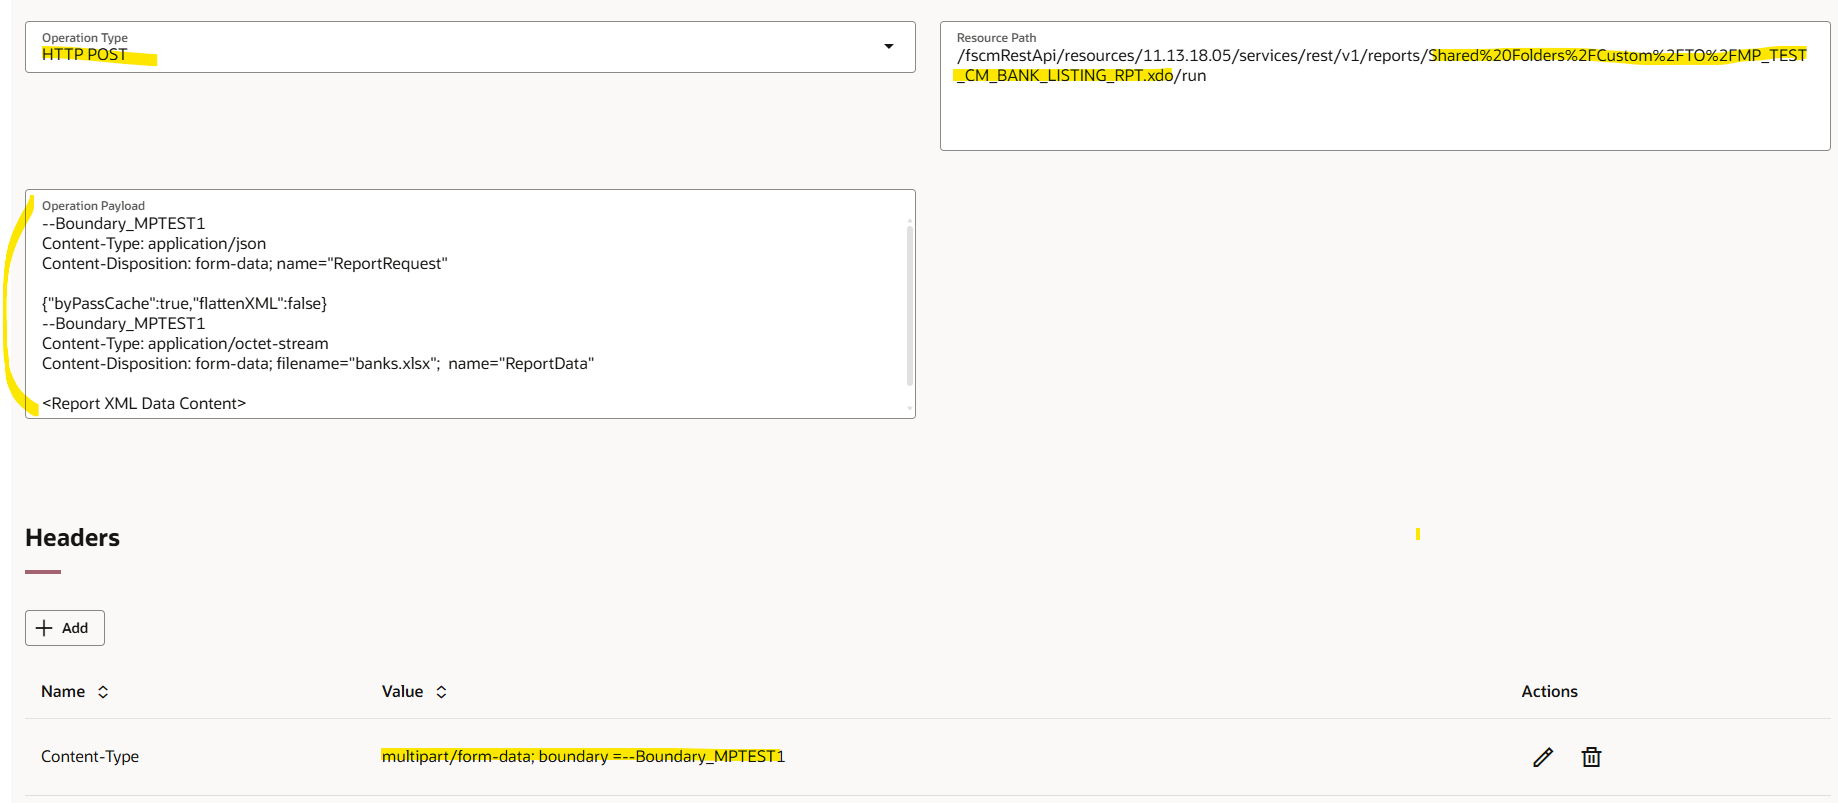
Task: Click the ReportRequest Content-Disposition line
Action: click(x=245, y=263)
